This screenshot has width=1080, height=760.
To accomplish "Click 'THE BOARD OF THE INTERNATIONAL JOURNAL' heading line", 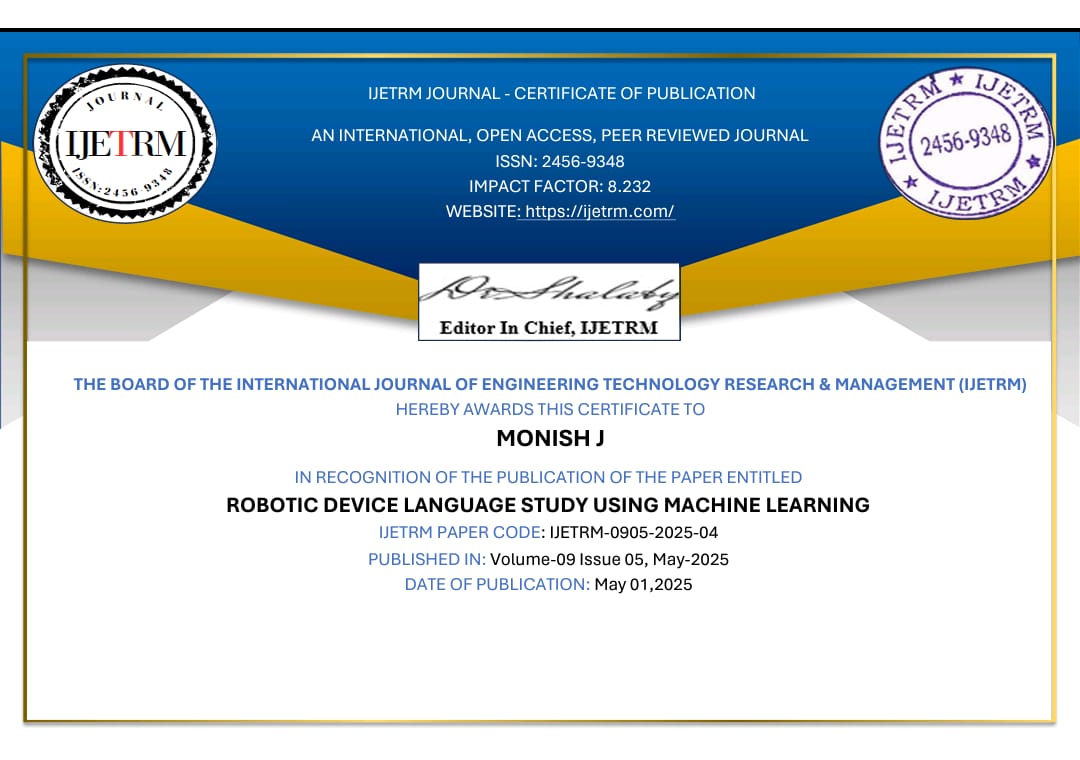I will point(550,384).
